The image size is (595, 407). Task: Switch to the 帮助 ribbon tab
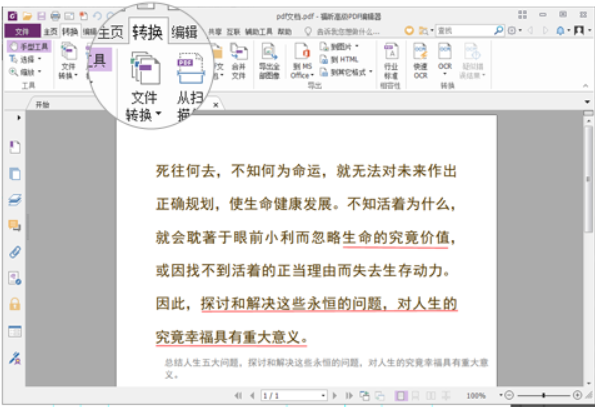pos(285,31)
